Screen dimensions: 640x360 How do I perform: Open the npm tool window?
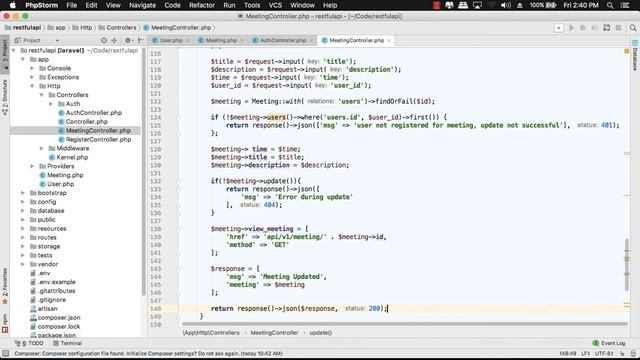[x=4, y=323]
